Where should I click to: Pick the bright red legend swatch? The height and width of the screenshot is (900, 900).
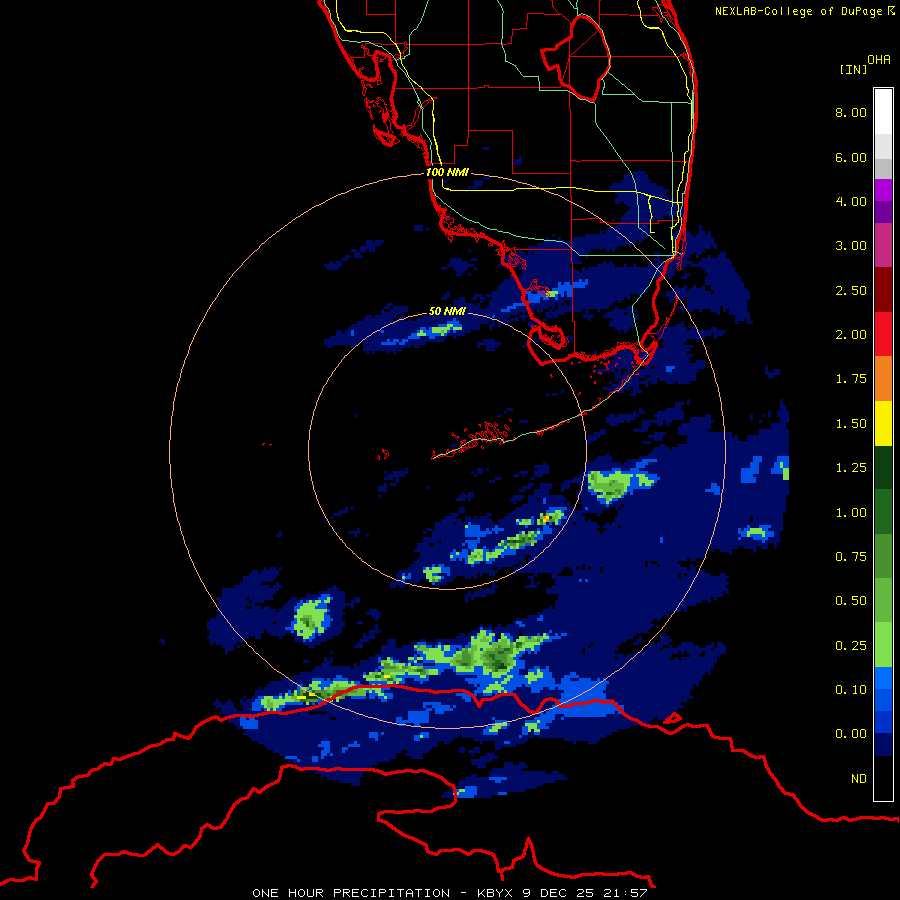(883, 334)
